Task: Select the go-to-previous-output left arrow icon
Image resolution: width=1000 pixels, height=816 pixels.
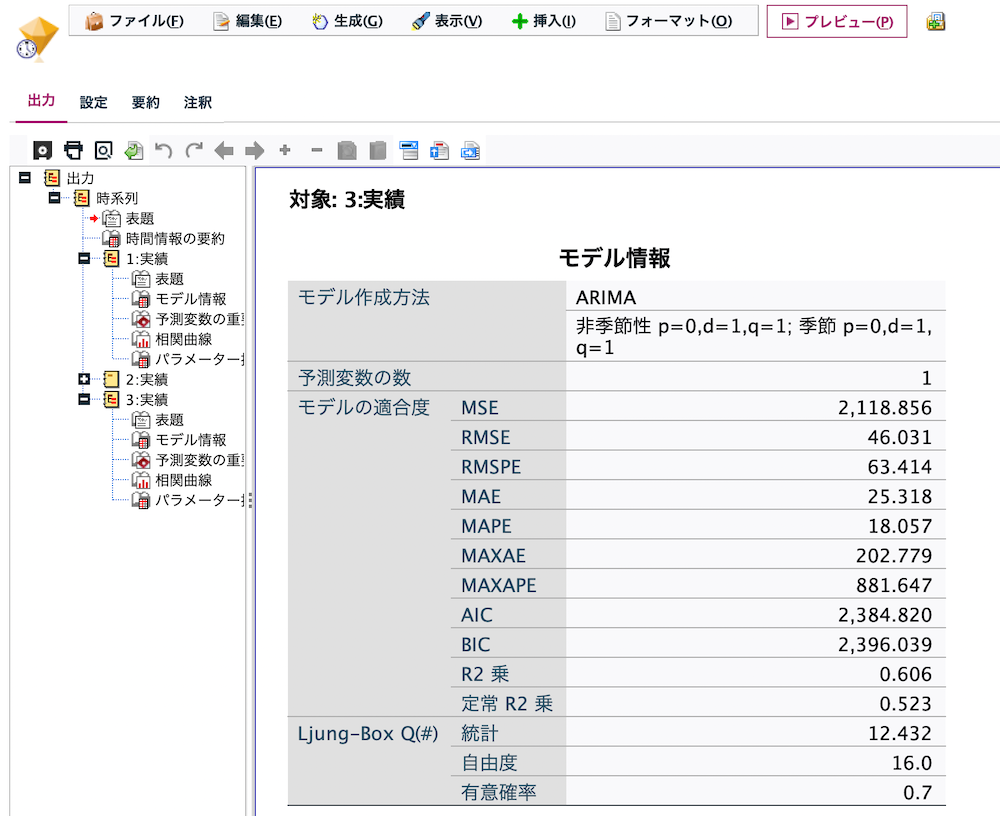Action: (x=222, y=150)
